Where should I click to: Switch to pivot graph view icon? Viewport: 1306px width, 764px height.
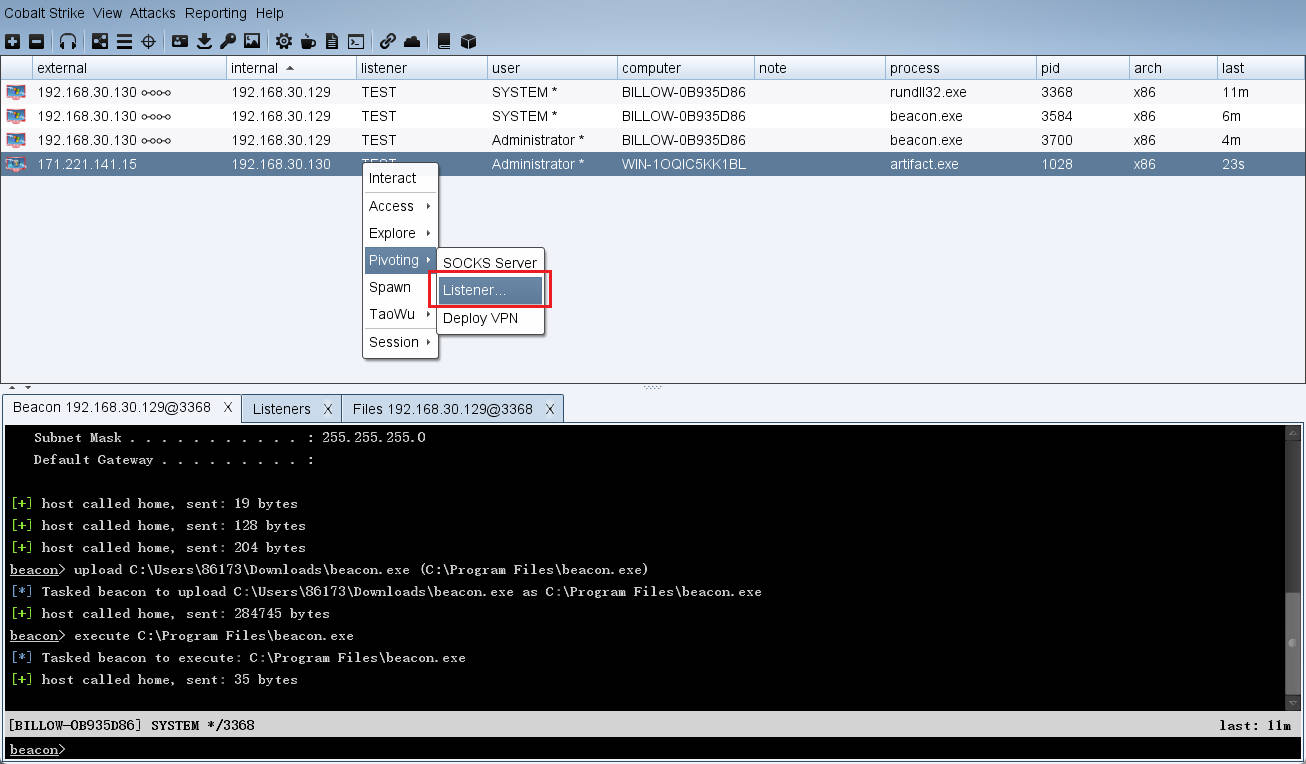coord(100,41)
